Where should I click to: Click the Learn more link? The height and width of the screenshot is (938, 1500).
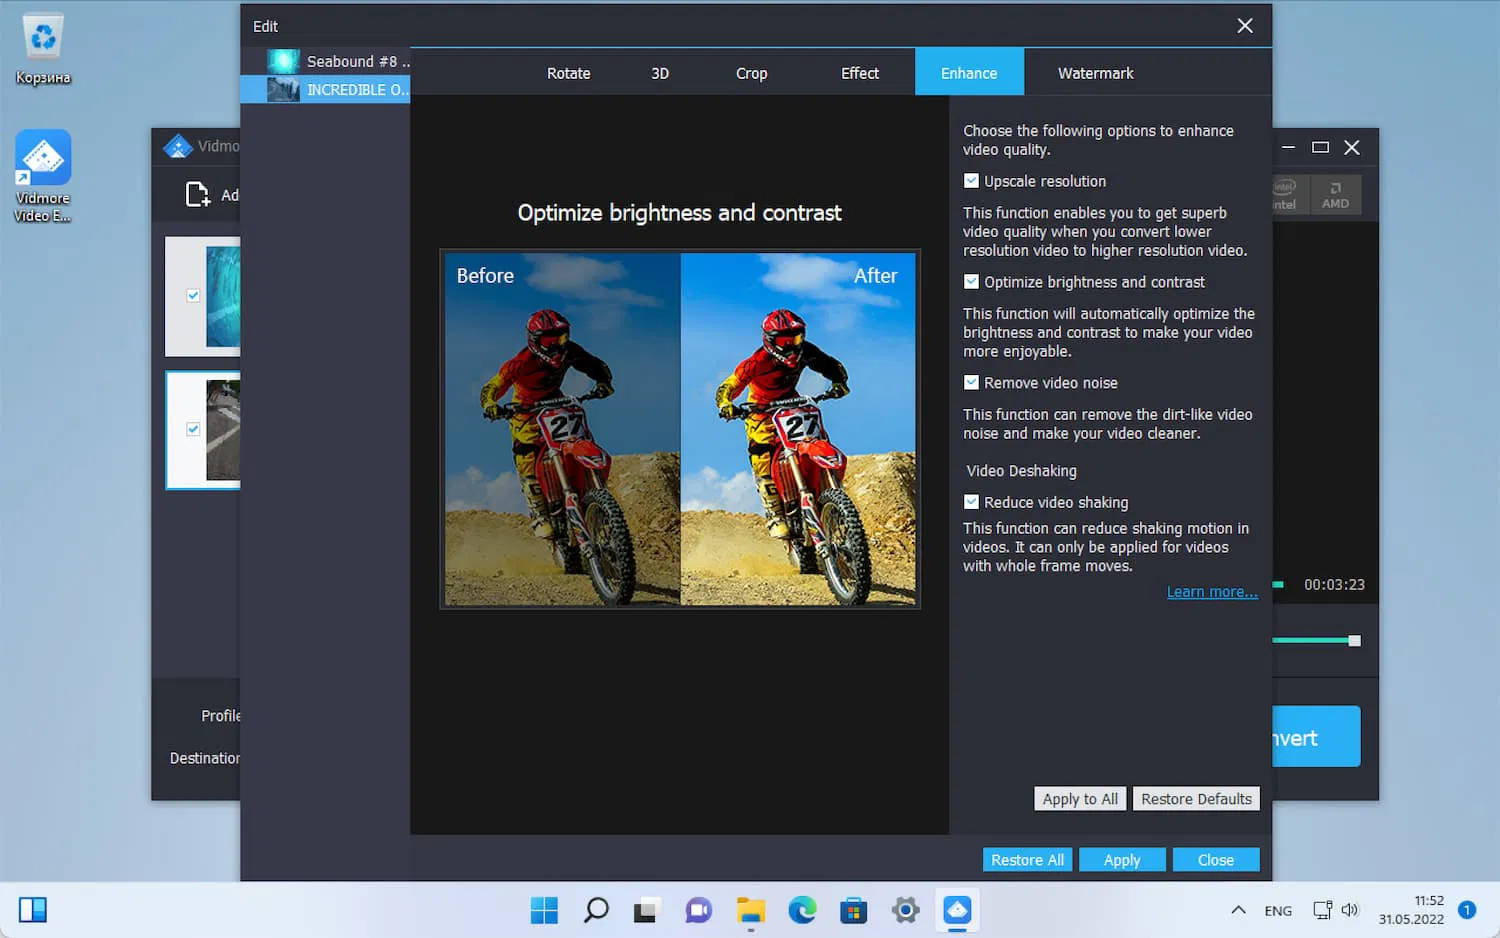click(x=1212, y=592)
